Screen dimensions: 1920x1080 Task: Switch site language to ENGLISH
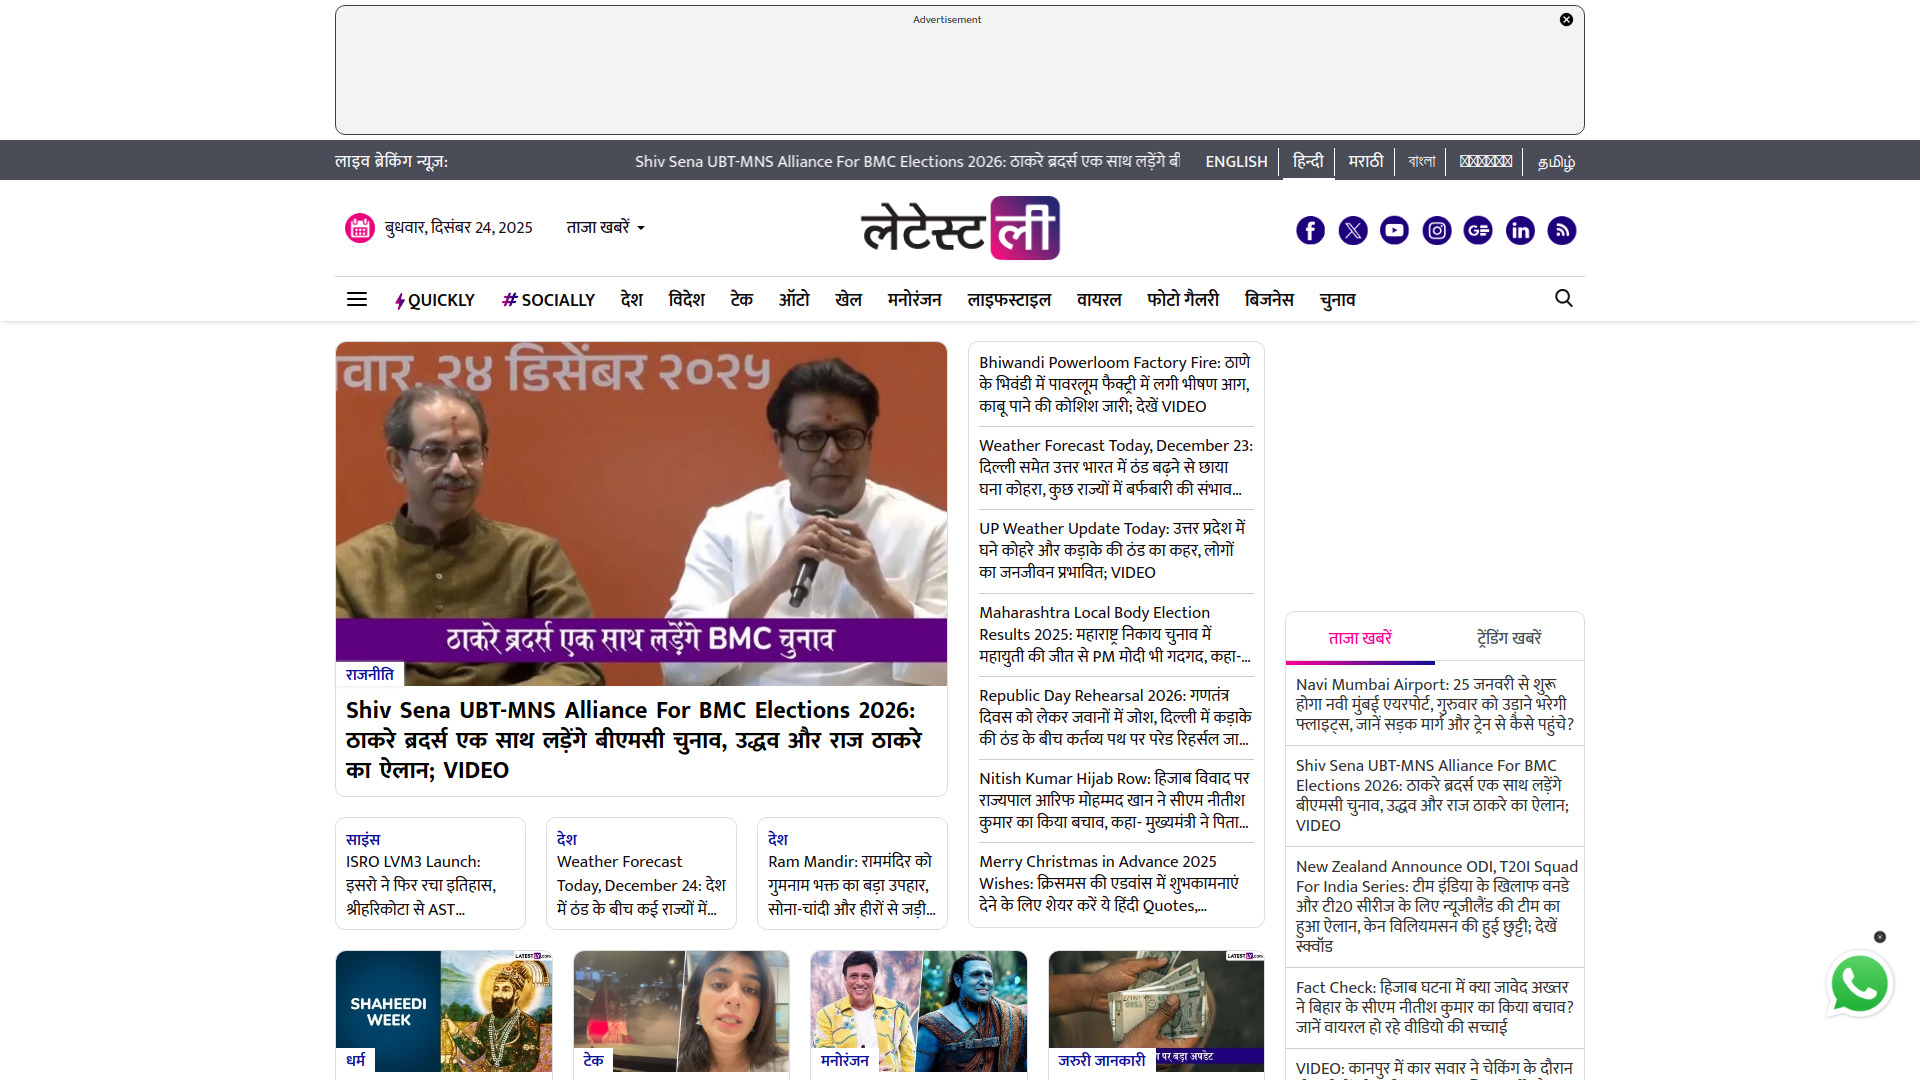[1236, 162]
